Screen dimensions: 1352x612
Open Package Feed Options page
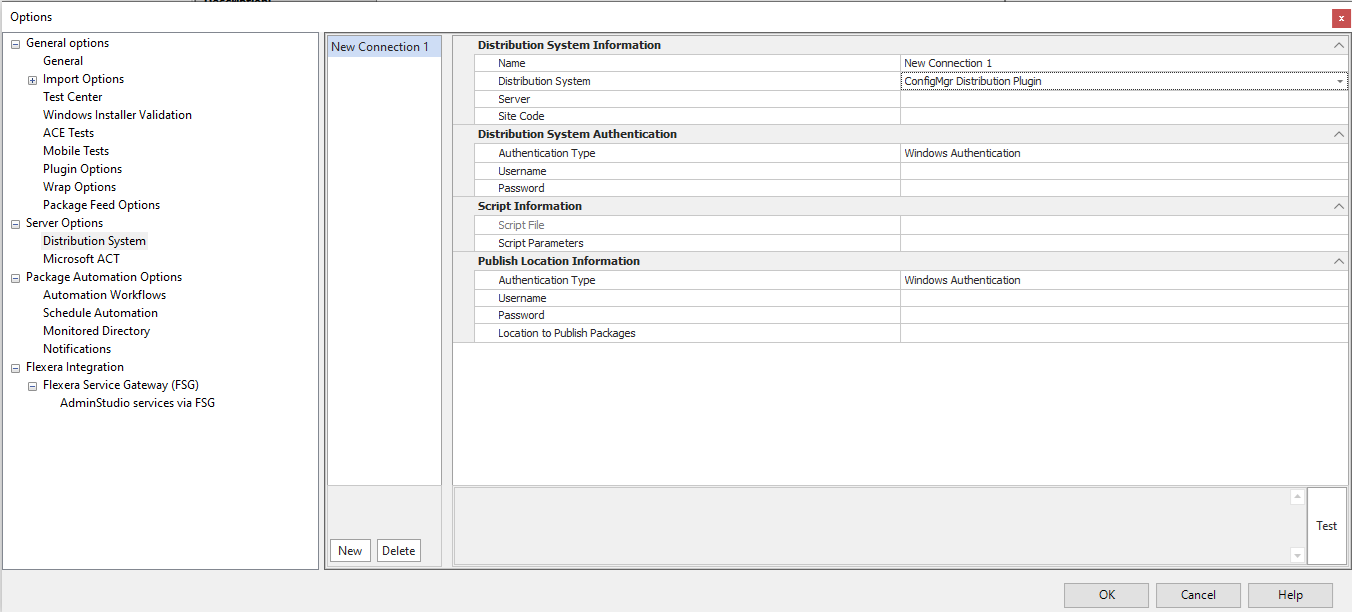(x=101, y=205)
